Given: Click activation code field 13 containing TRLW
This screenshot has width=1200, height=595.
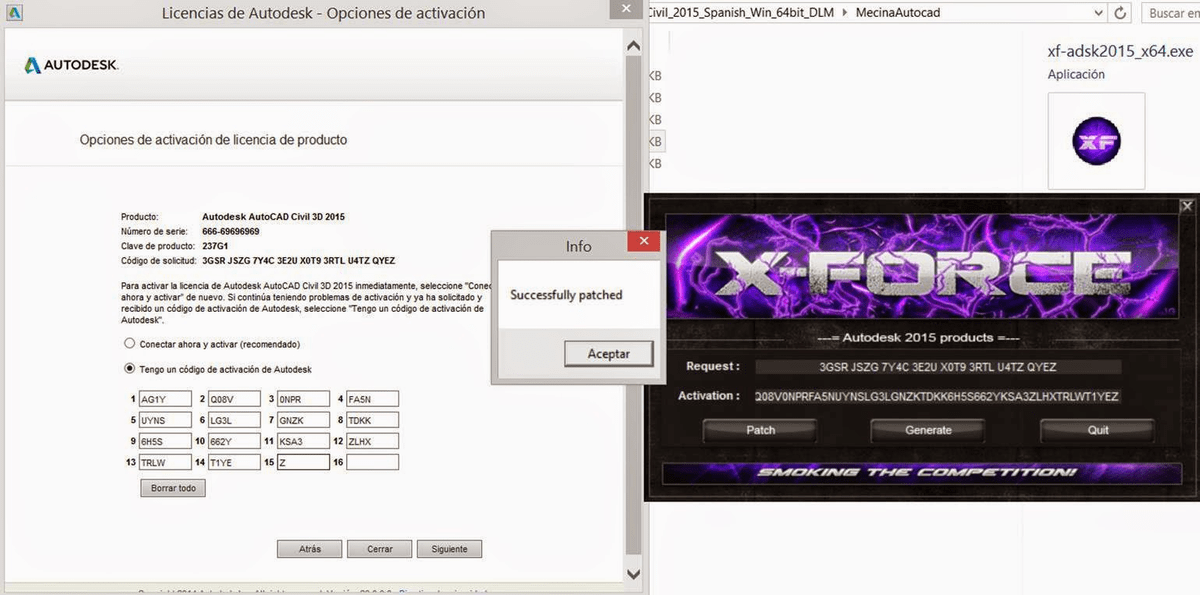Looking at the screenshot, I should pos(165,462).
